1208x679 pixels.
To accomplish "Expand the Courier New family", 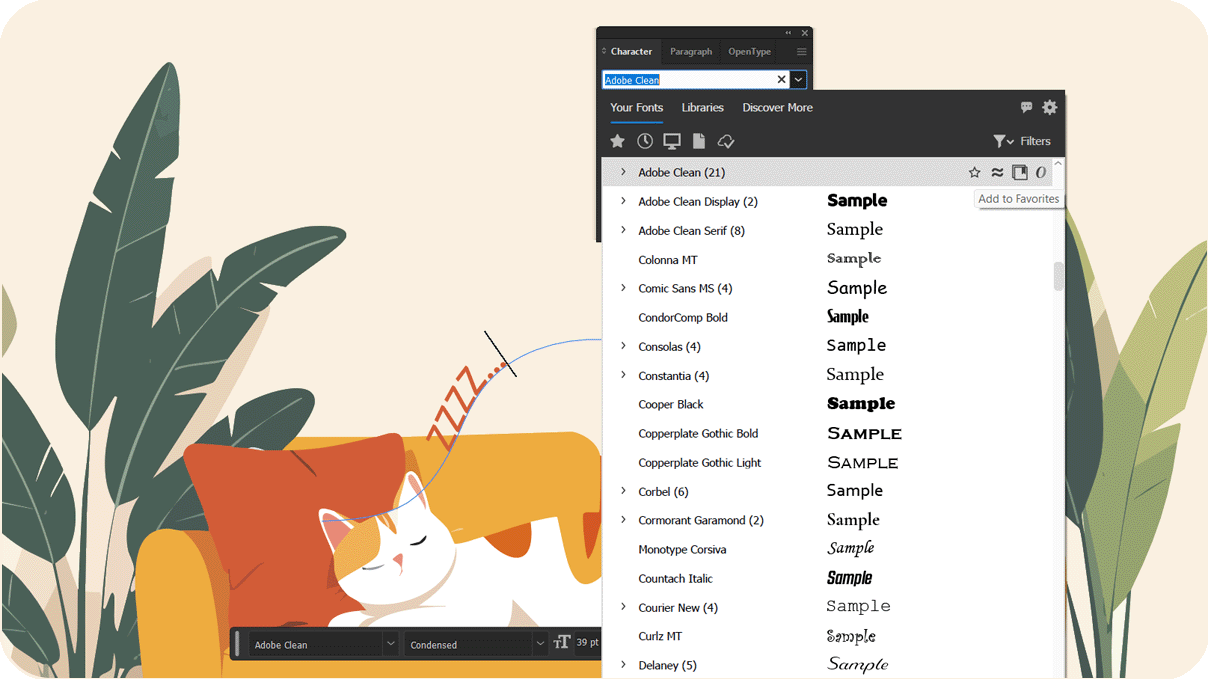I will tap(623, 607).
